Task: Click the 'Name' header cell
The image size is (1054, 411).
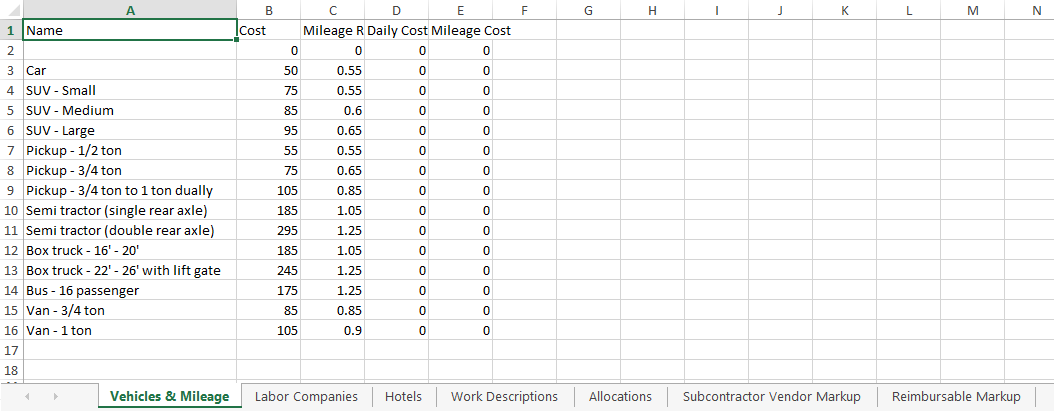Action: coord(130,30)
